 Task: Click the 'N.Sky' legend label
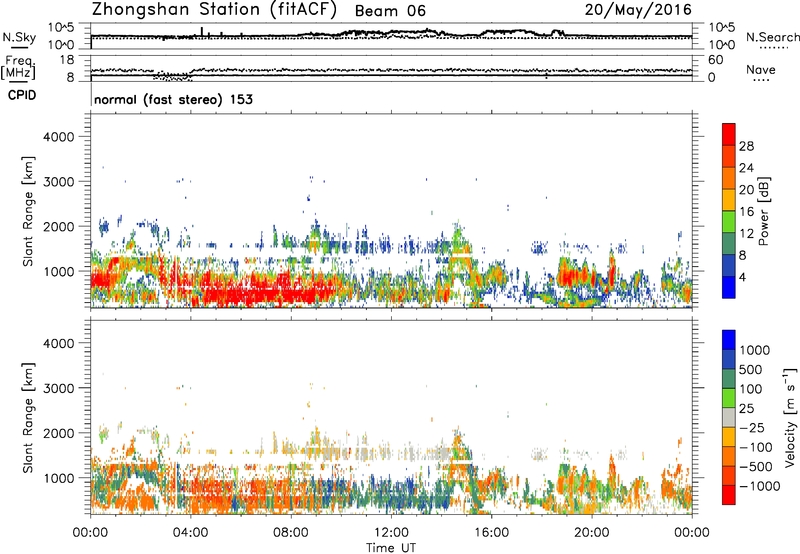[x=19, y=37]
